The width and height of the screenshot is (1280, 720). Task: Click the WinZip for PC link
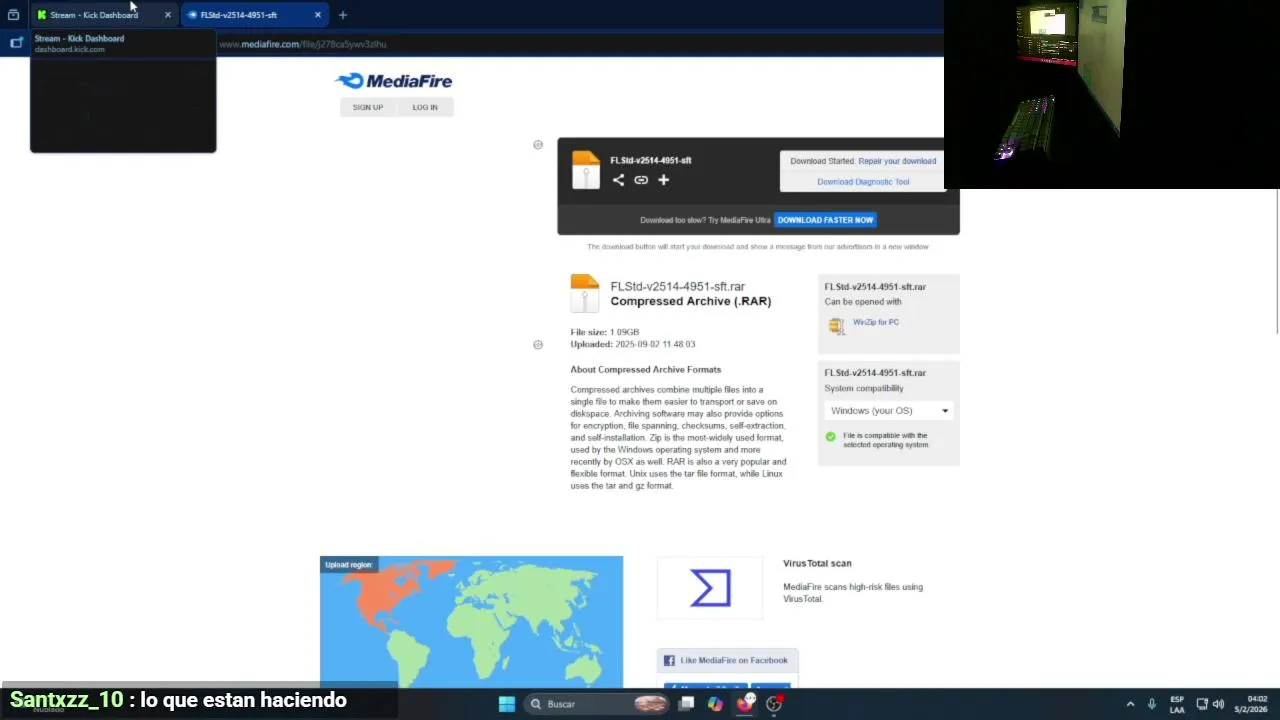[876, 322]
